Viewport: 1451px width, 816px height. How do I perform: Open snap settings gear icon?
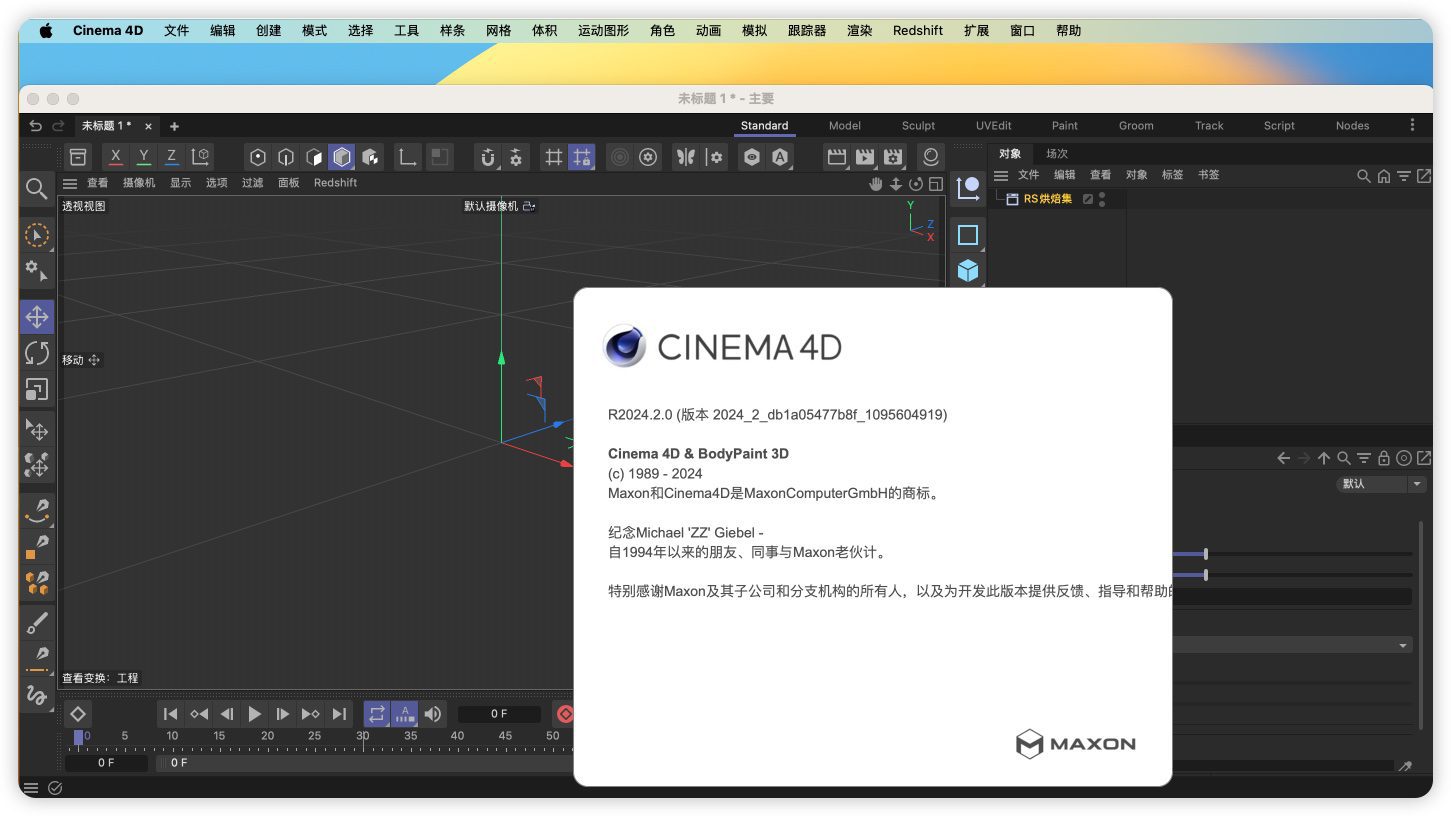[516, 157]
